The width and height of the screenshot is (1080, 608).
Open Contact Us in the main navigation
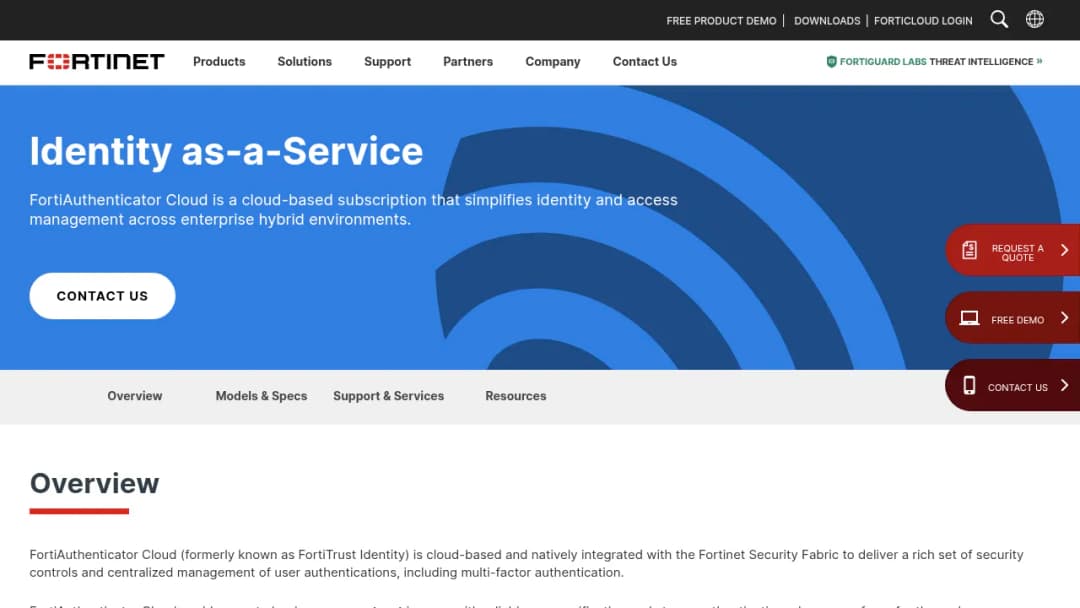click(645, 61)
